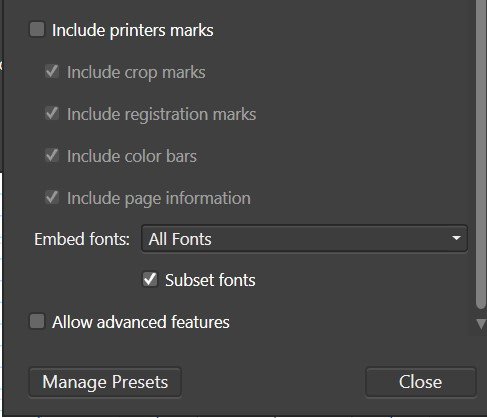Click the scrollbar down arrow

(x=481, y=324)
